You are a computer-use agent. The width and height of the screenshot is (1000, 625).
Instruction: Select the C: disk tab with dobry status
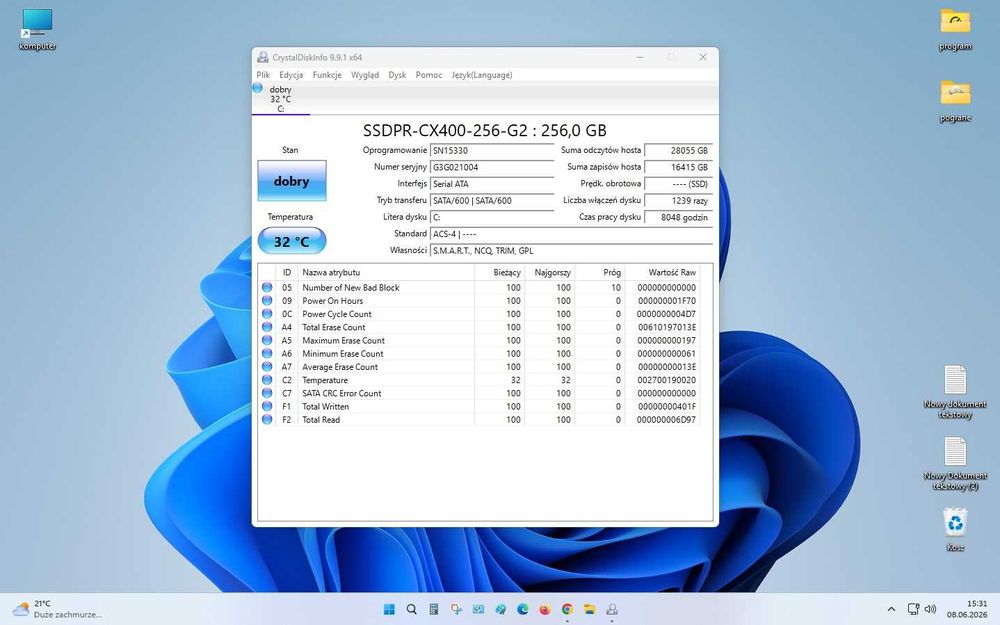(281, 99)
